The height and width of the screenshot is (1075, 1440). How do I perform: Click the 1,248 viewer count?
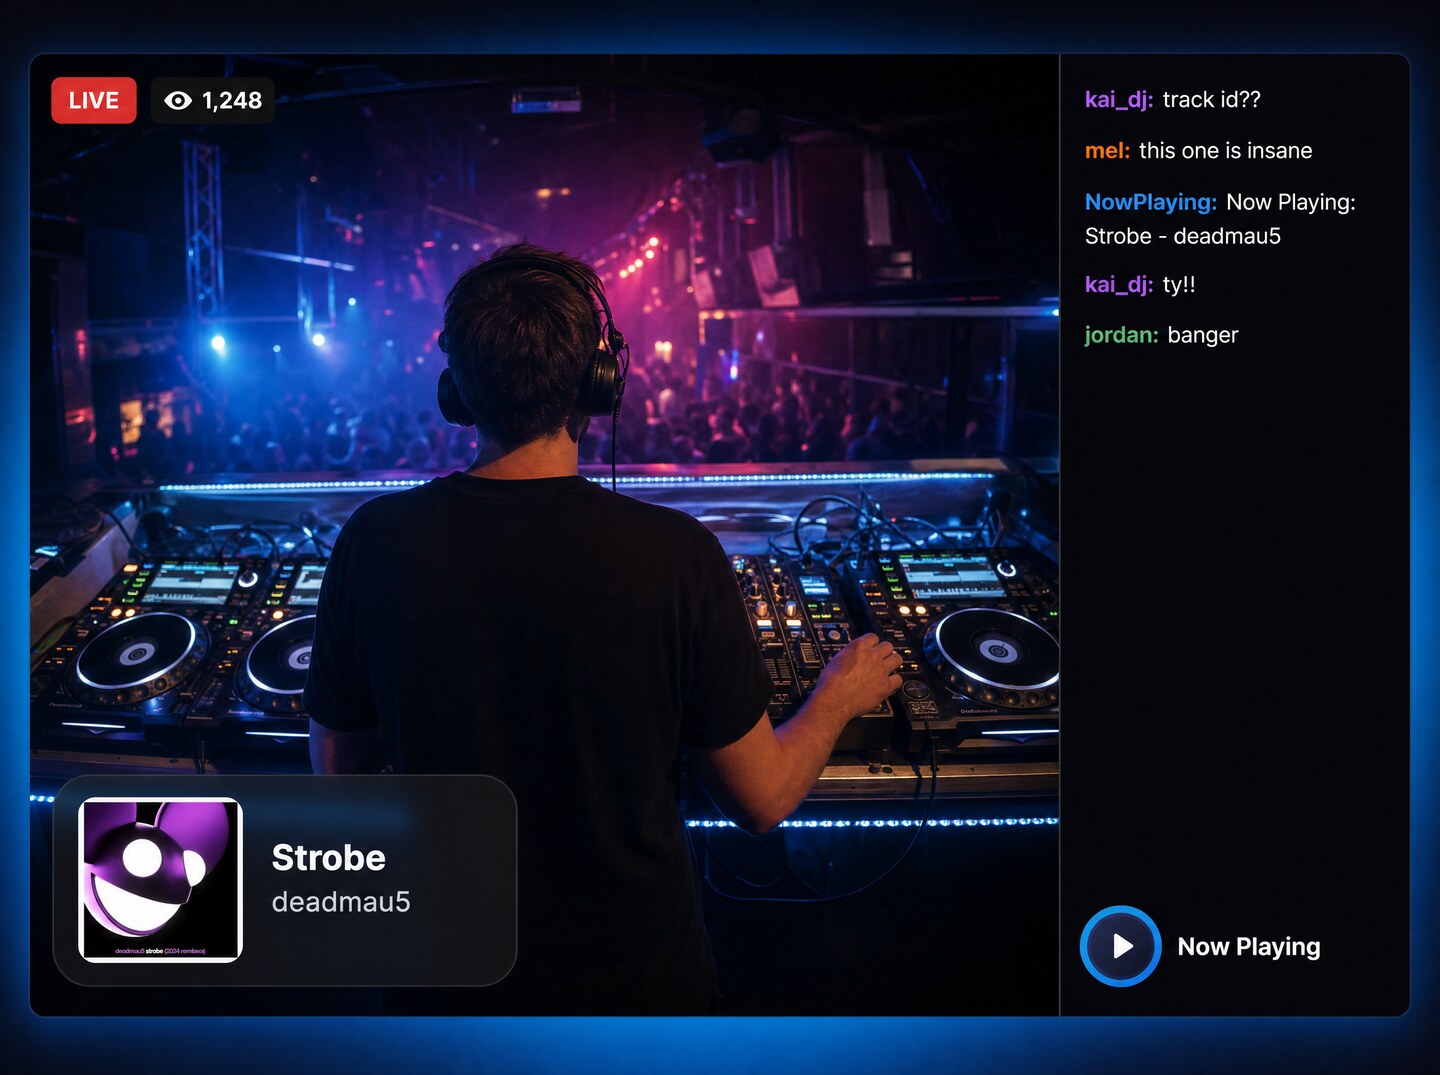coord(232,100)
